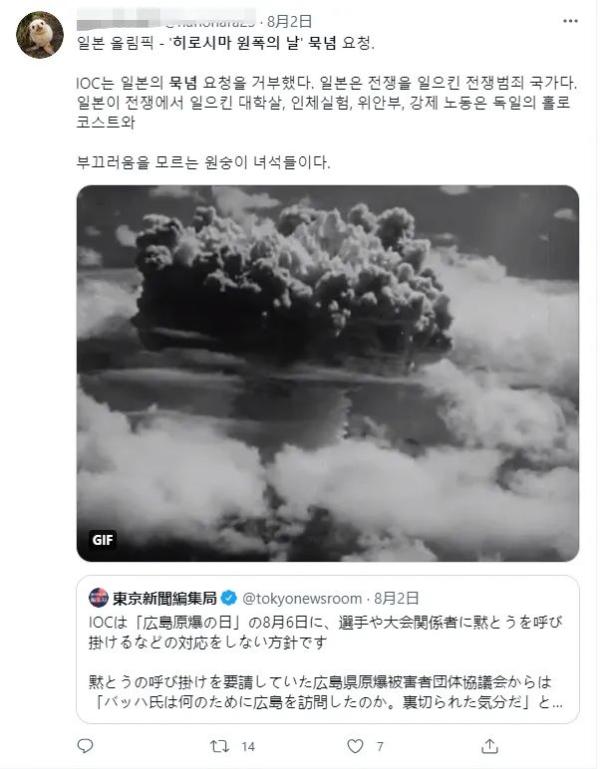600x769 pixels.
Task: Like the tweet with the heart icon
Action: pos(355,746)
